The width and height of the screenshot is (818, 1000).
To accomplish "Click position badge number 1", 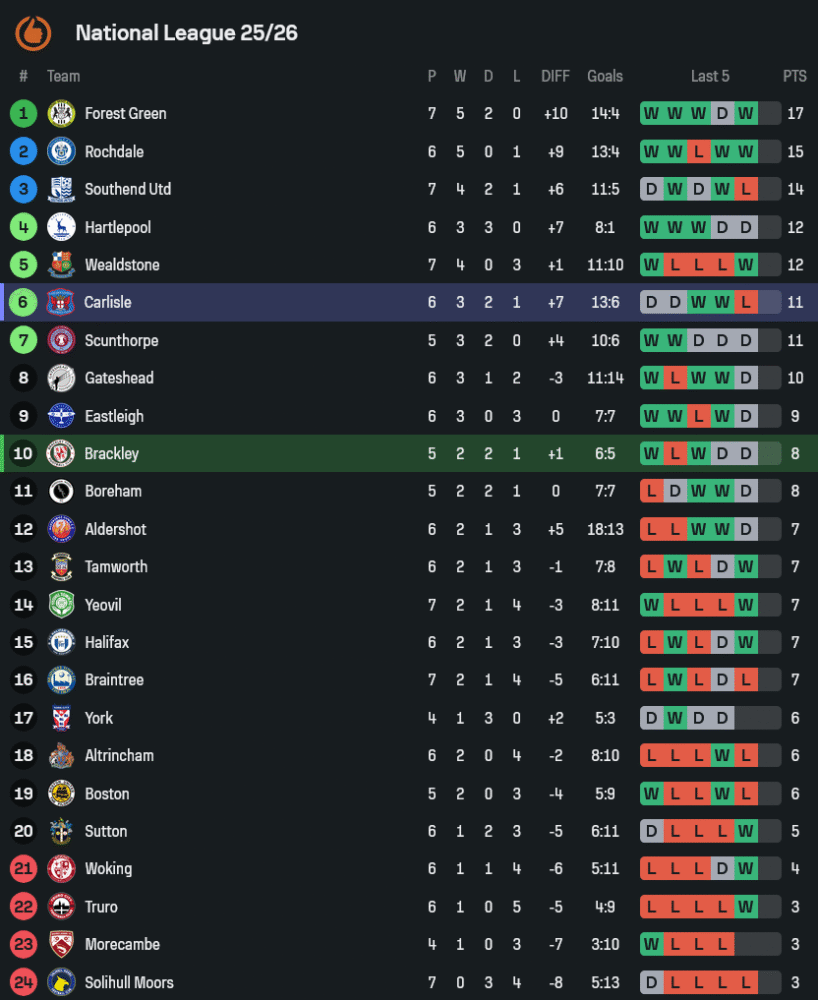I will pos(23,113).
